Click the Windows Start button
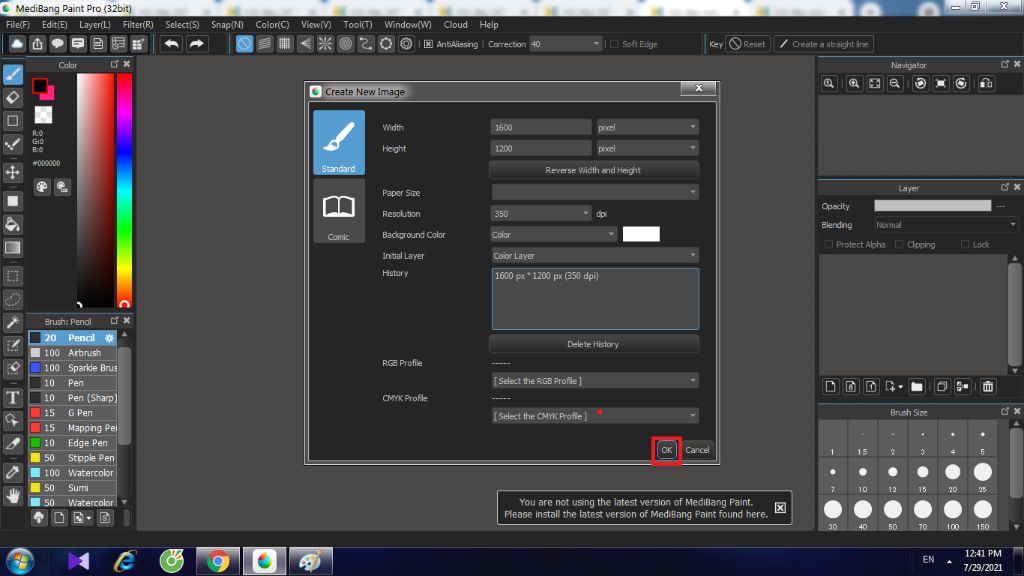The width and height of the screenshot is (1024, 576). click(x=20, y=562)
